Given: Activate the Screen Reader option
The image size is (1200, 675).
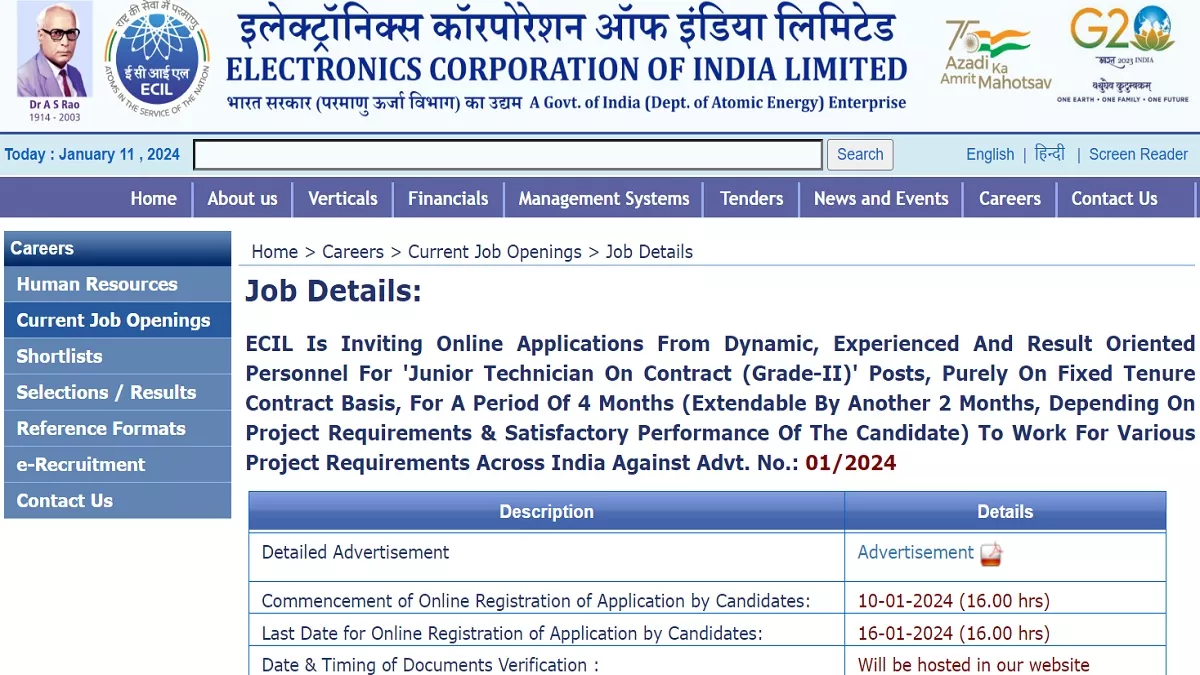Looking at the screenshot, I should click(1138, 154).
